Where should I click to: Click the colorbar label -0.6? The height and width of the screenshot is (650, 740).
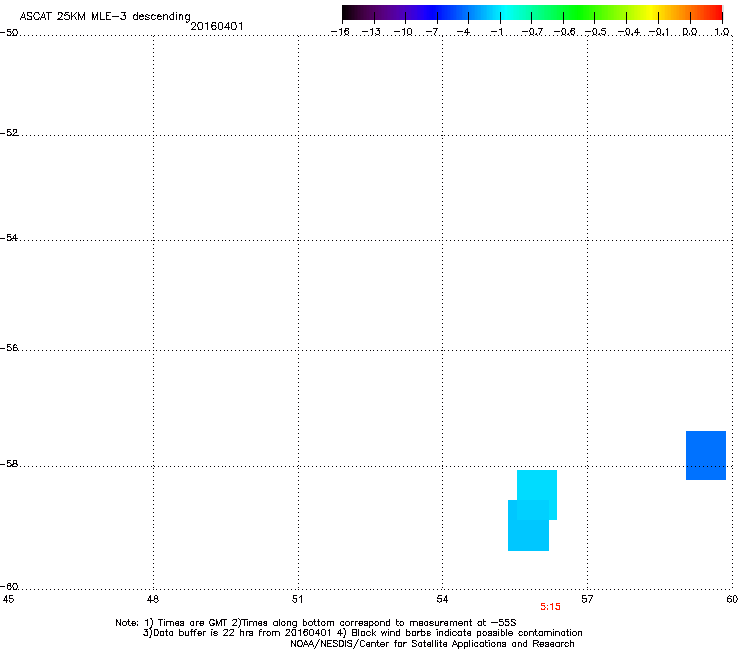[x=564, y=32]
